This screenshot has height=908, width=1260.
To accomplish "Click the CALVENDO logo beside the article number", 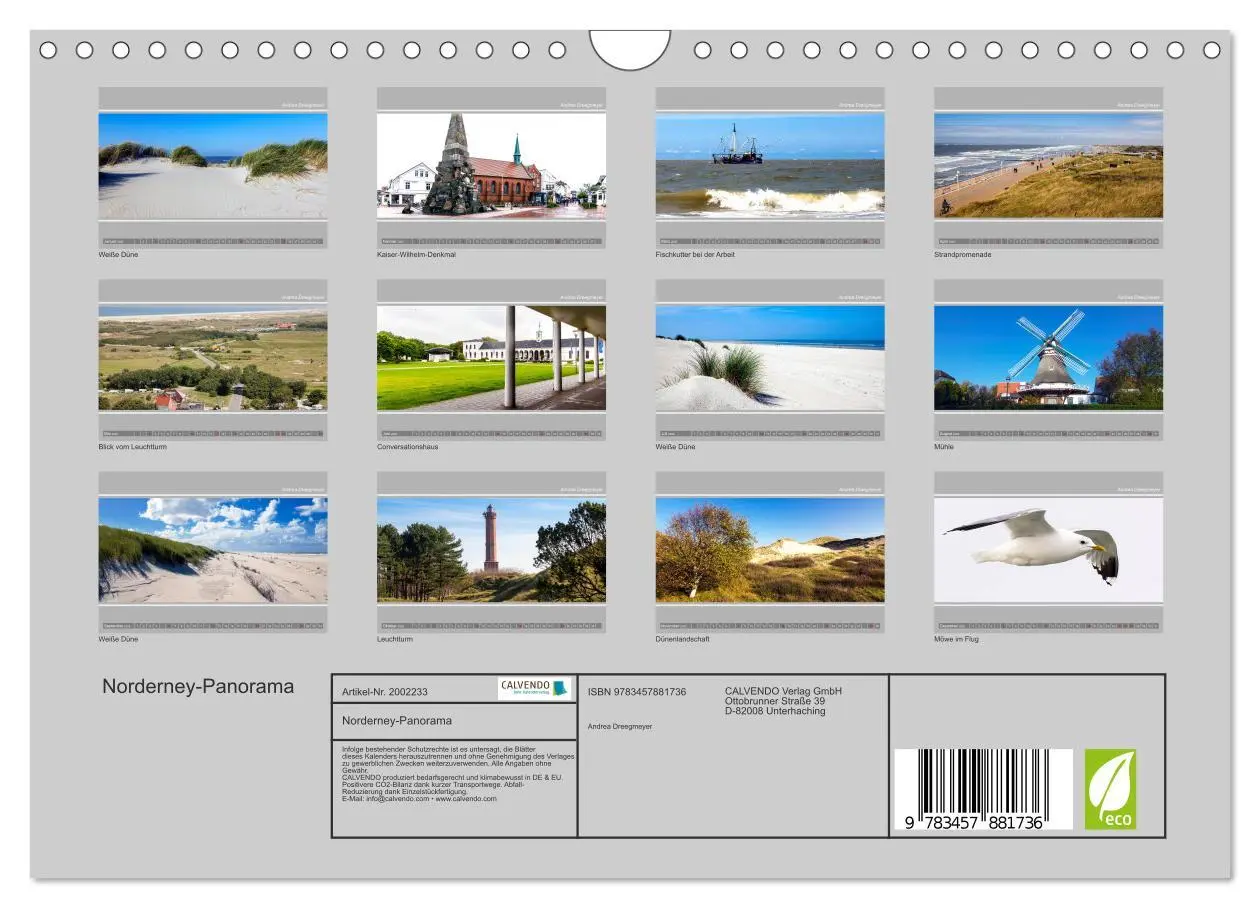I will [x=535, y=688].
